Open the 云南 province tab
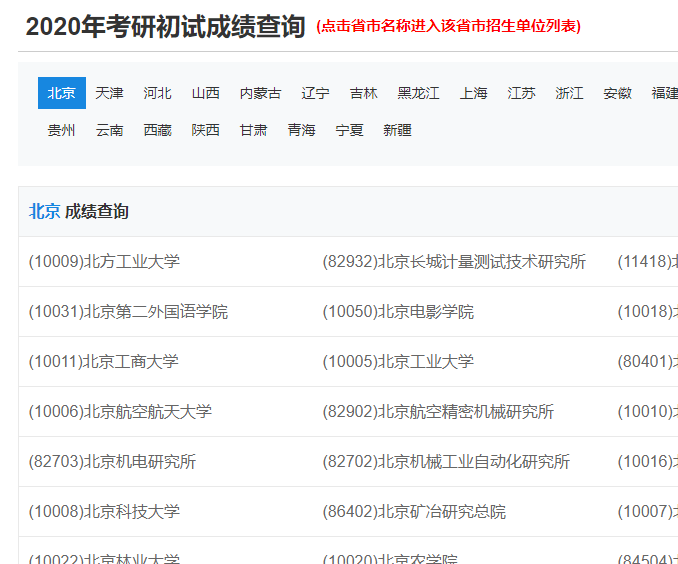678x564 pixels. [109, 130]
